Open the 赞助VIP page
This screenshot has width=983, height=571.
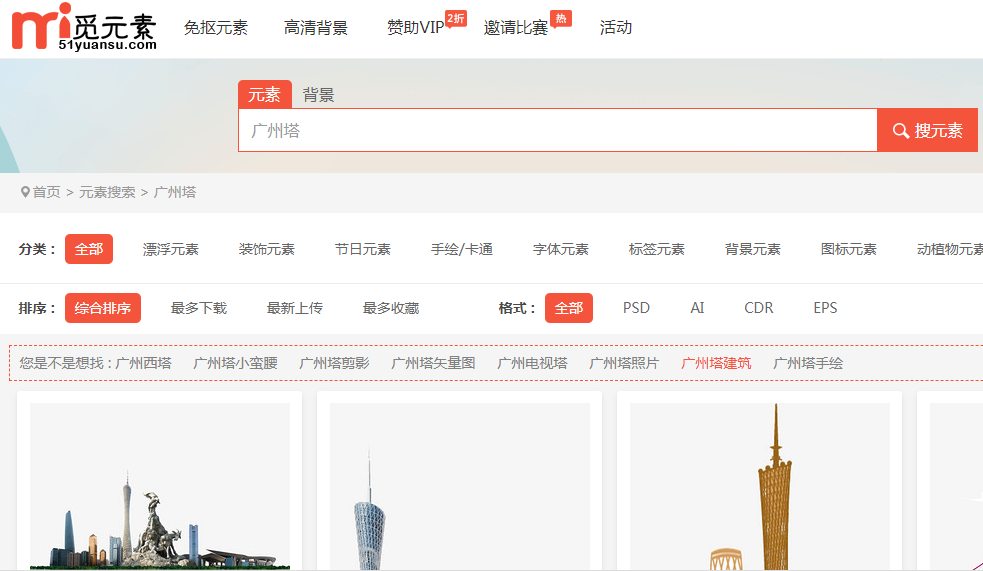coord(416,28)
